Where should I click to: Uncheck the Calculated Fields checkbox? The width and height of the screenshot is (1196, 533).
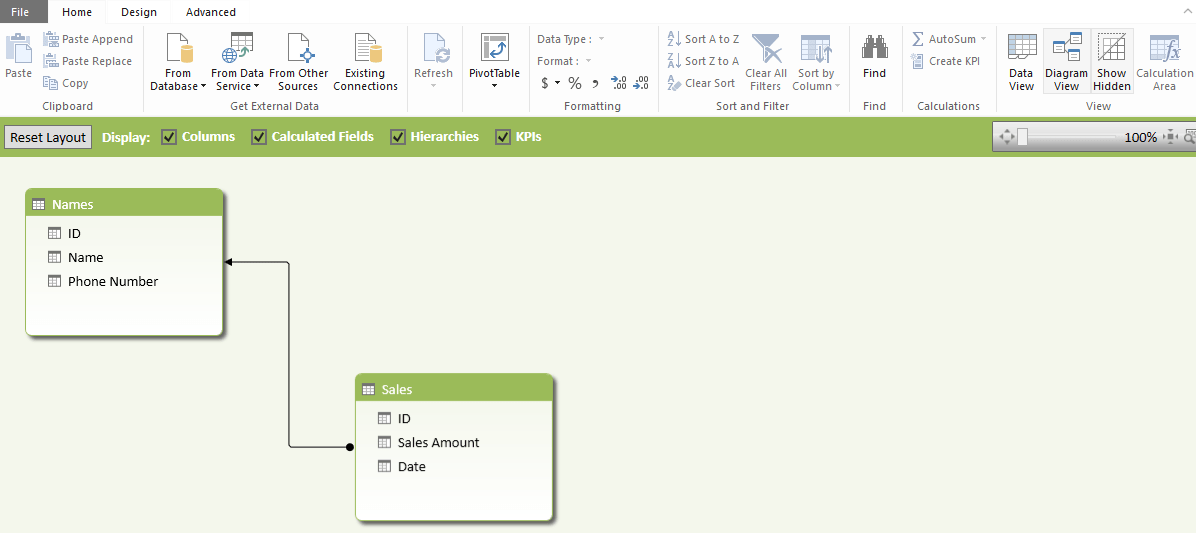click(x=259, y=137)
